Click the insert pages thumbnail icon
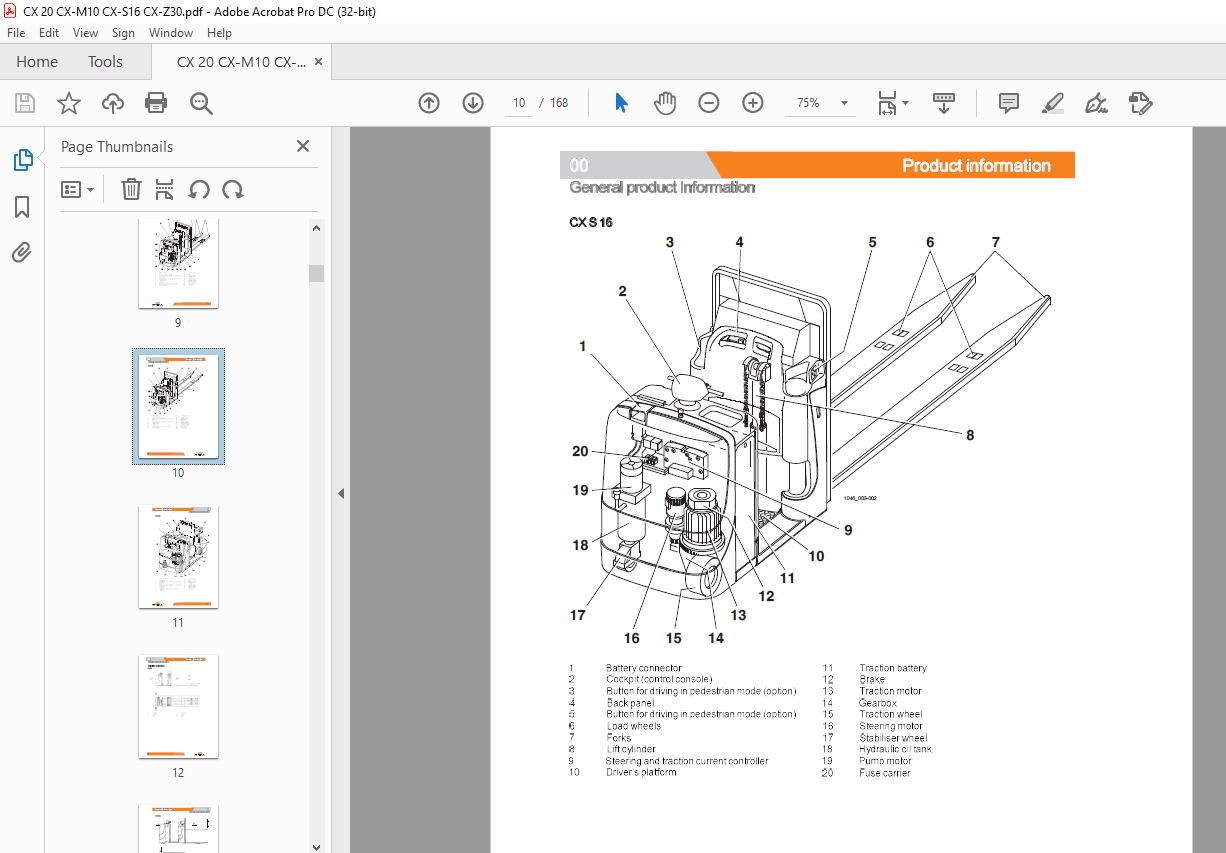 [165, 189]
